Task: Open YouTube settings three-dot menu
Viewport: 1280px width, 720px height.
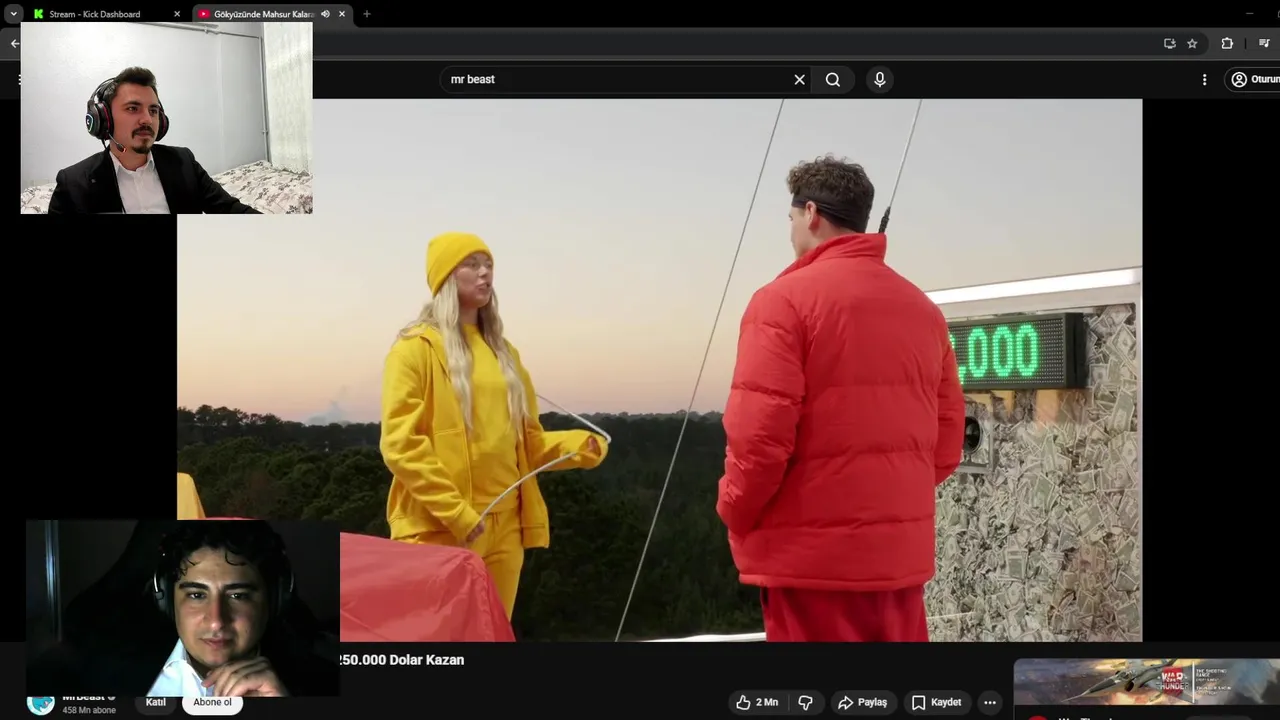Action: 1204,79
